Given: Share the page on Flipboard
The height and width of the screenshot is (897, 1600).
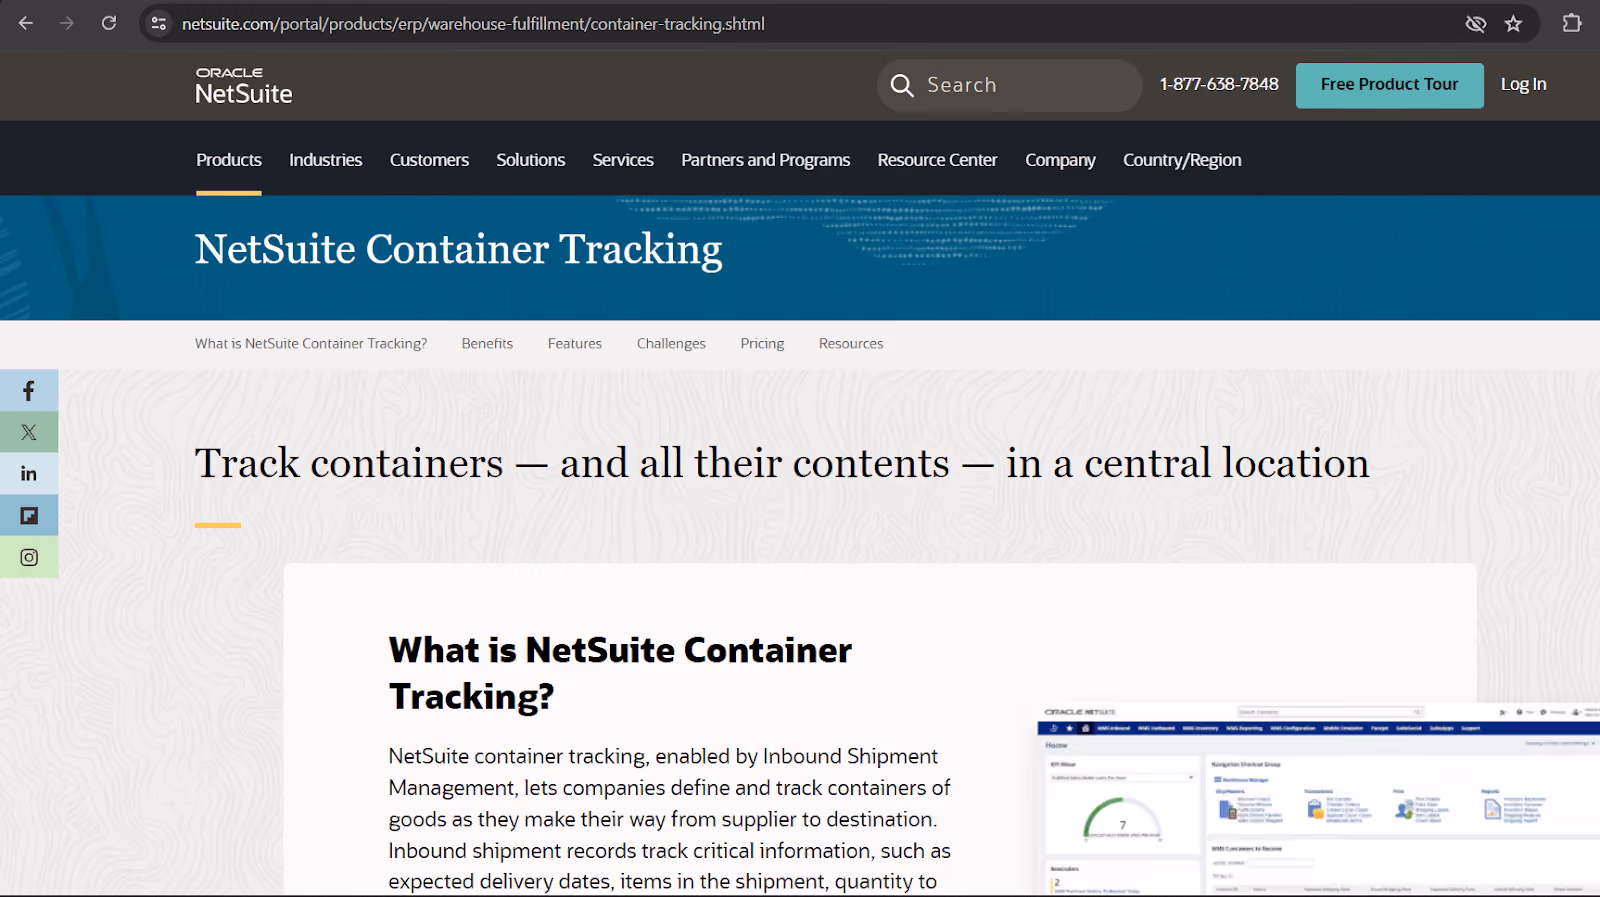Looking at the screenshot, I should coord(29,516).
